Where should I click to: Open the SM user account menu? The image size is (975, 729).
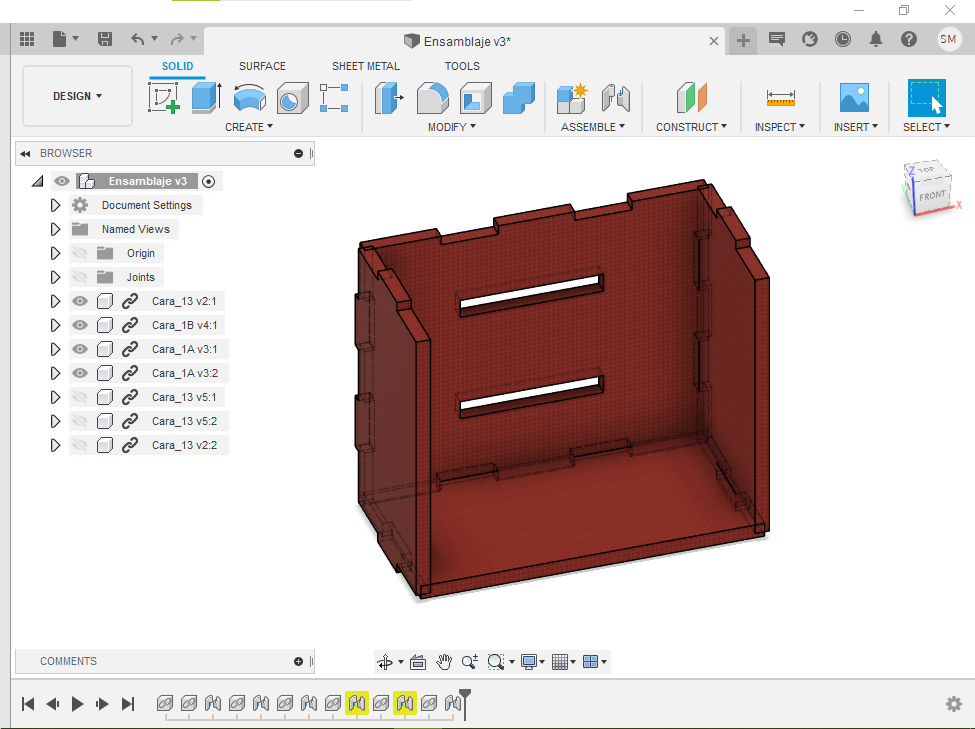click(948, 39)
